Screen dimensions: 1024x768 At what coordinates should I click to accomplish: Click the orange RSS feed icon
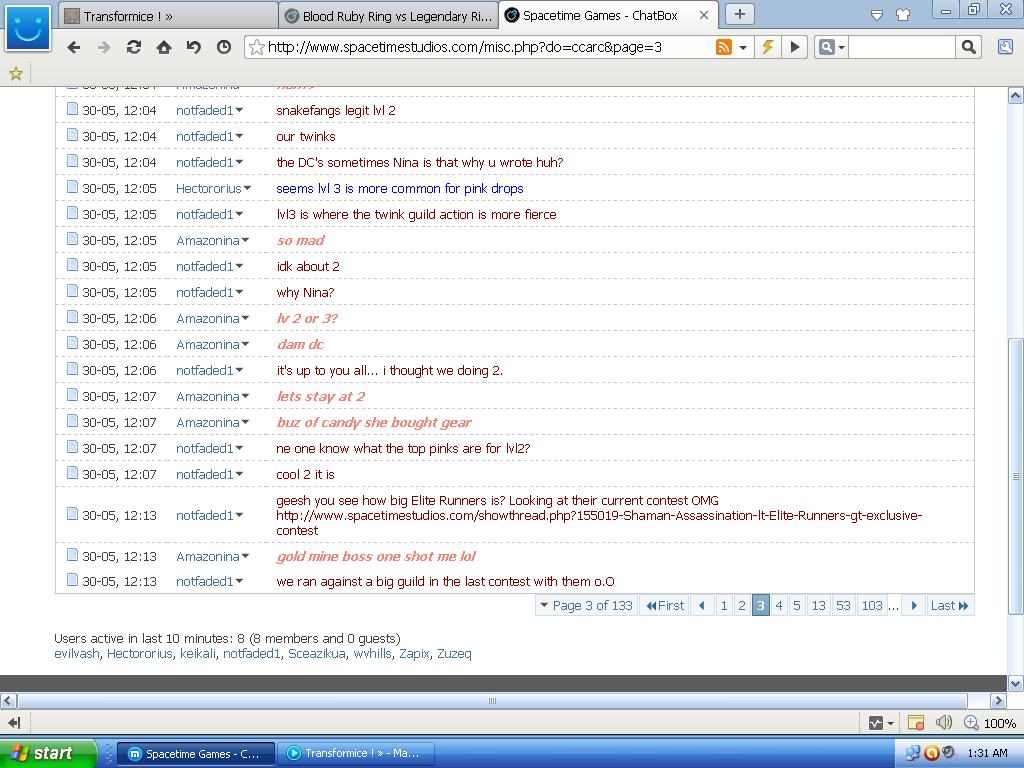pos(724,47)
